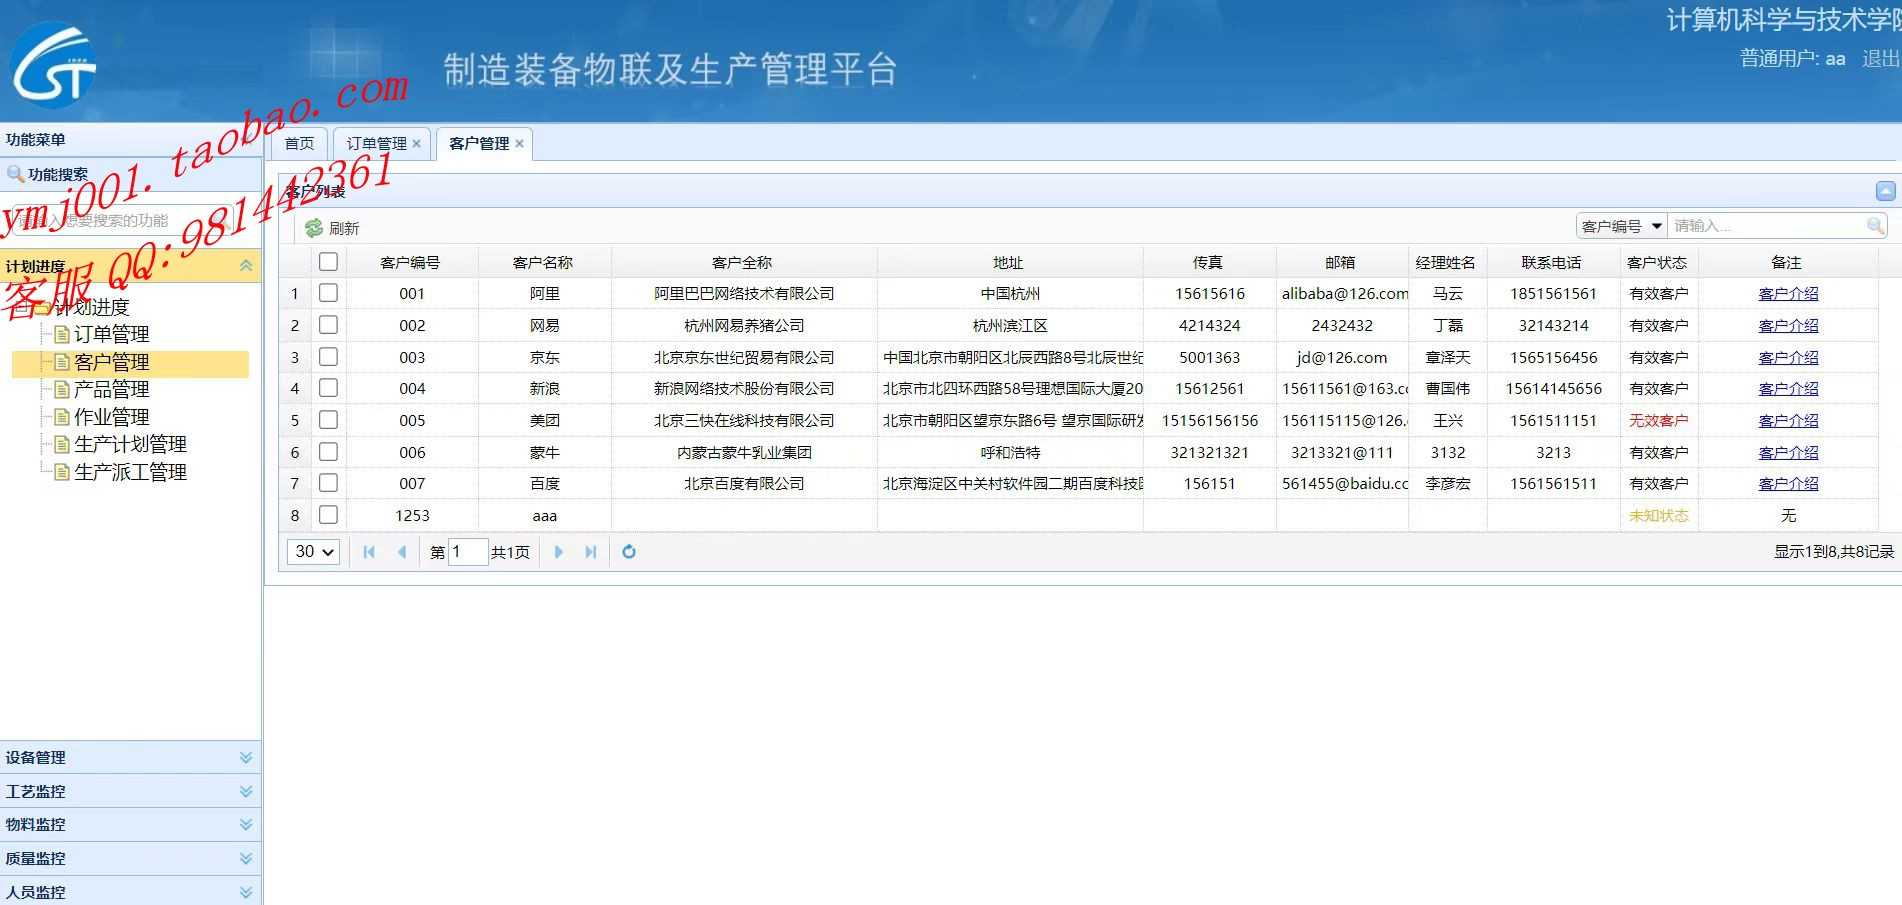Screen dimensions: 1902x905
Task: Check the row for customer 001 阿里
Action: (x=328, y=293)
